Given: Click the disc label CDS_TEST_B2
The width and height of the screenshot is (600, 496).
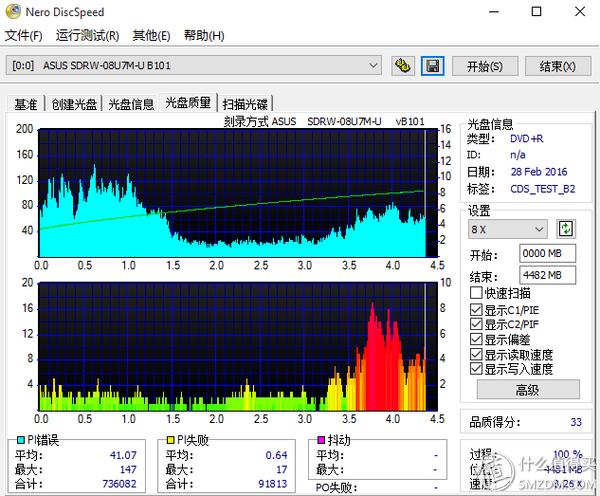Looking at the screenshot, I should [543, 189].
